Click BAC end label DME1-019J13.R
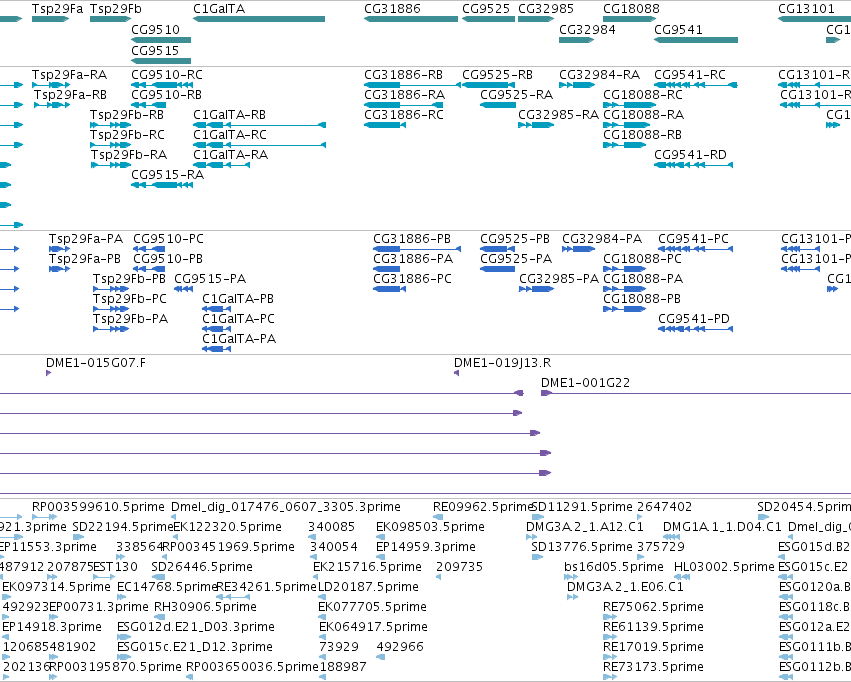 coord(503,363)
